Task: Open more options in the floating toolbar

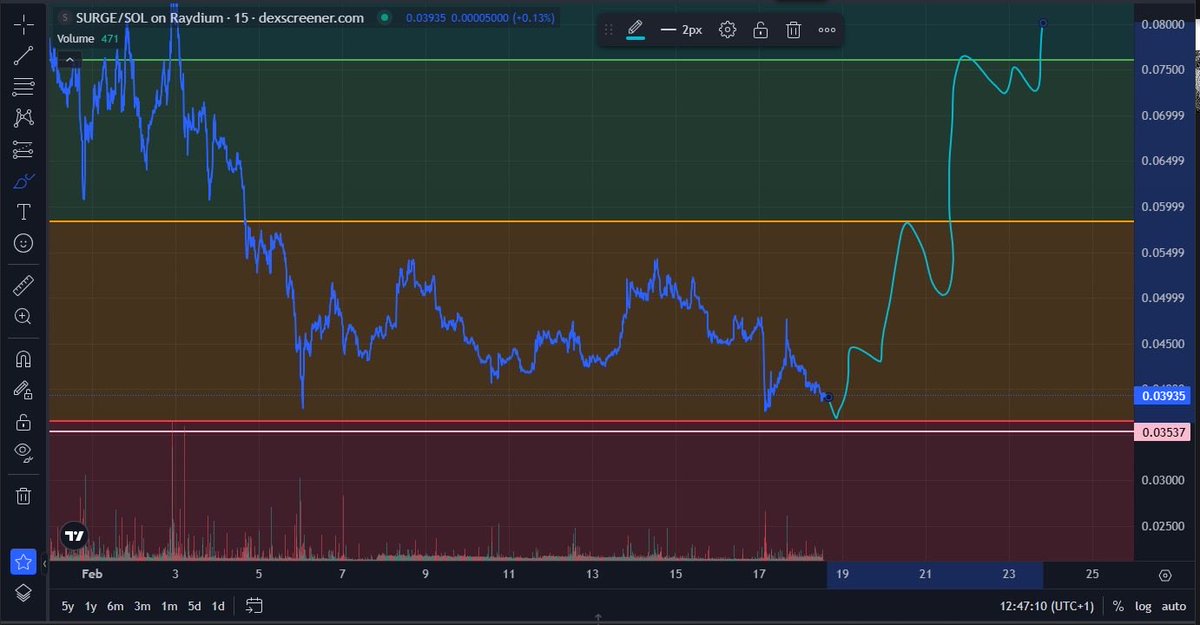Action: click(827, 30)
